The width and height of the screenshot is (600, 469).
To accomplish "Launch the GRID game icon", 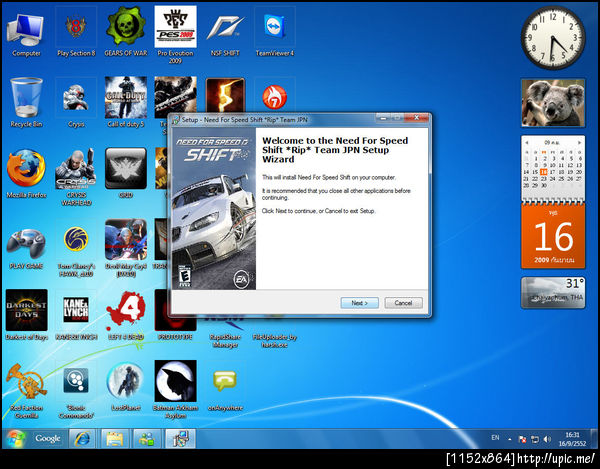I will coord(126,173).
